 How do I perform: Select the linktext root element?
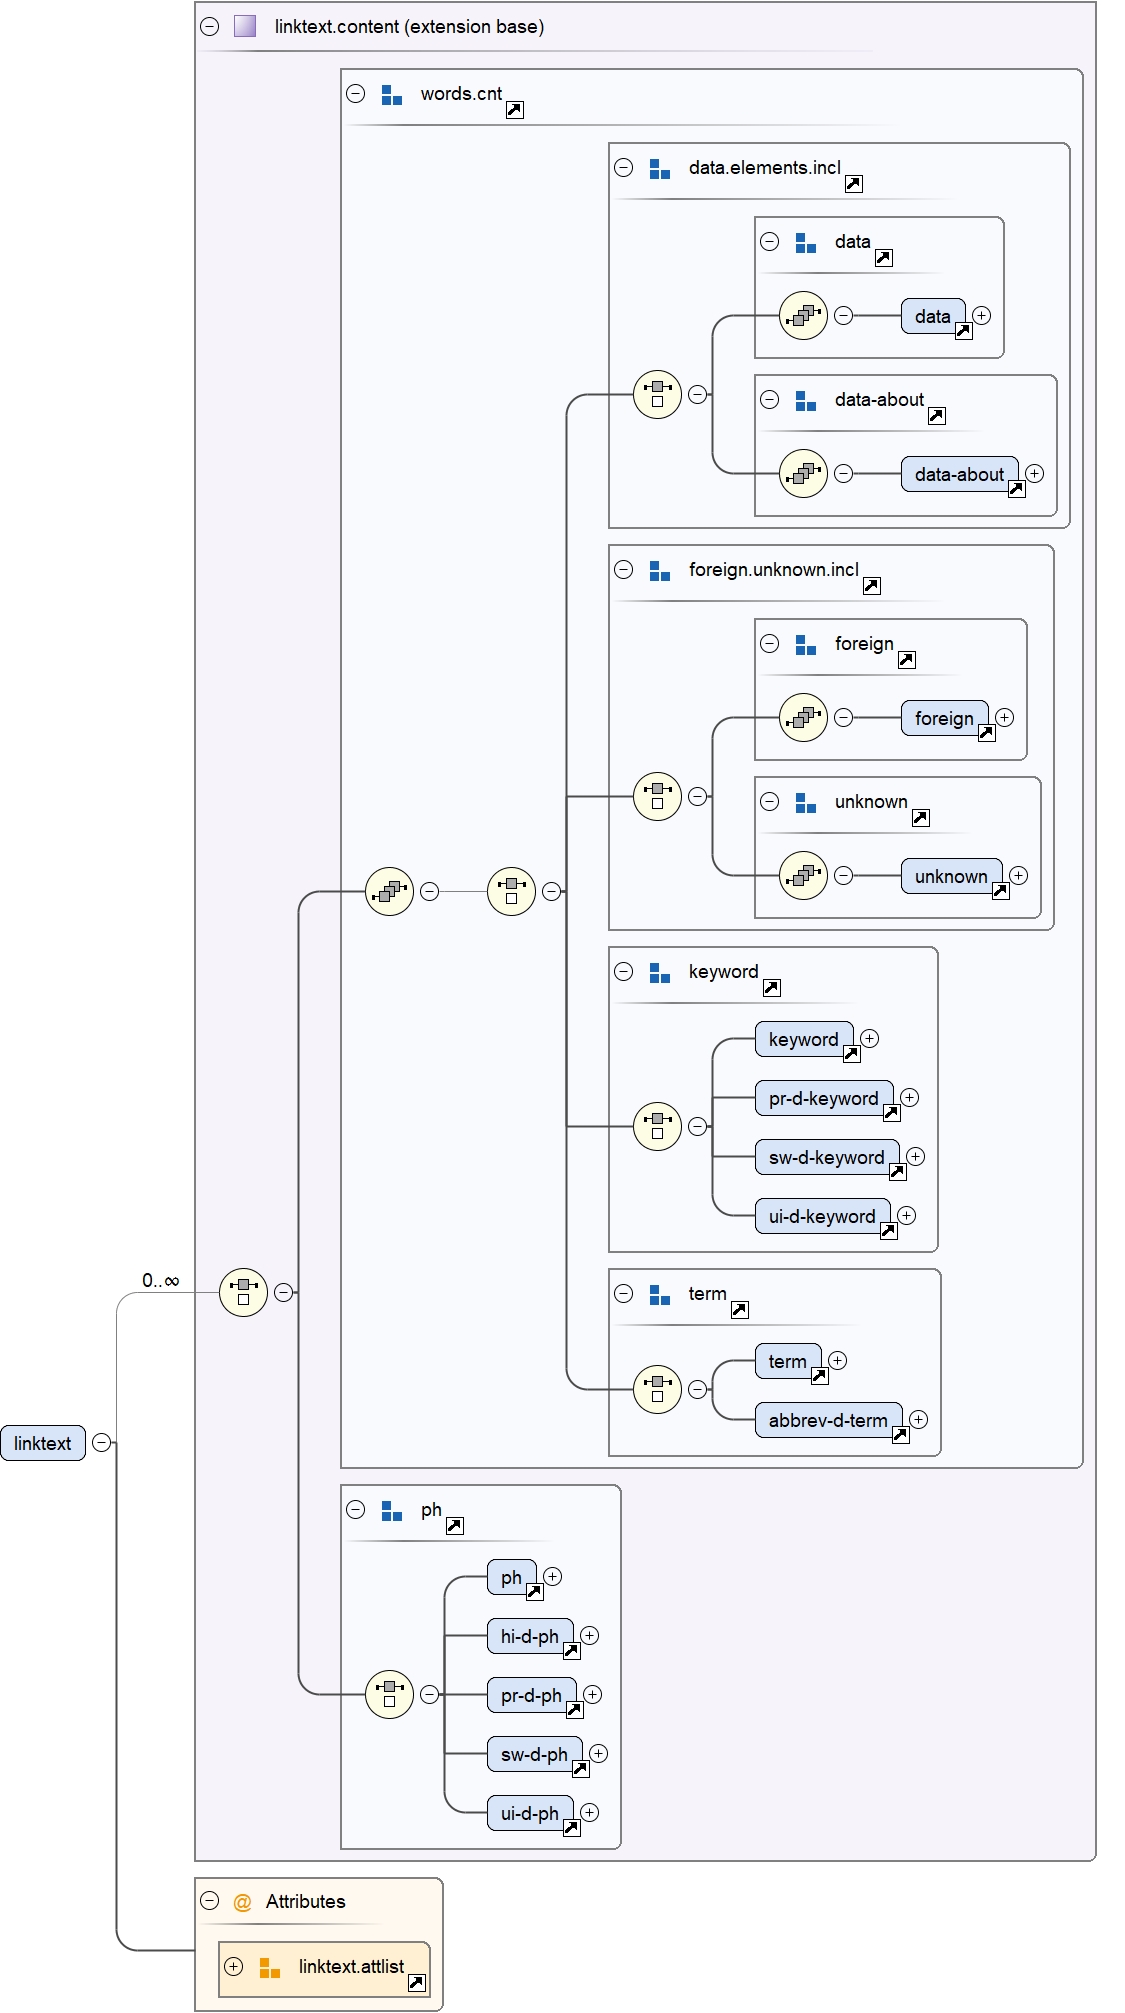[43, 1443]
